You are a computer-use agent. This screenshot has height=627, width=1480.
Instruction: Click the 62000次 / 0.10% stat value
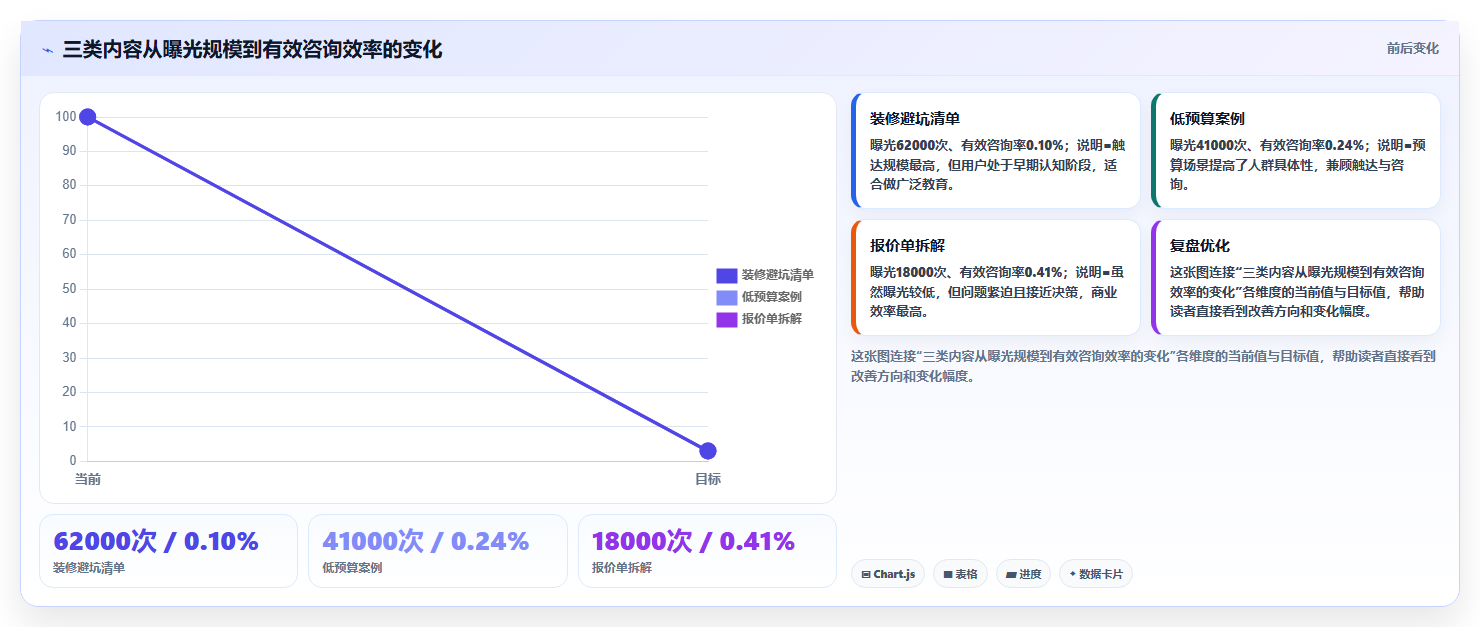(156, 541)
